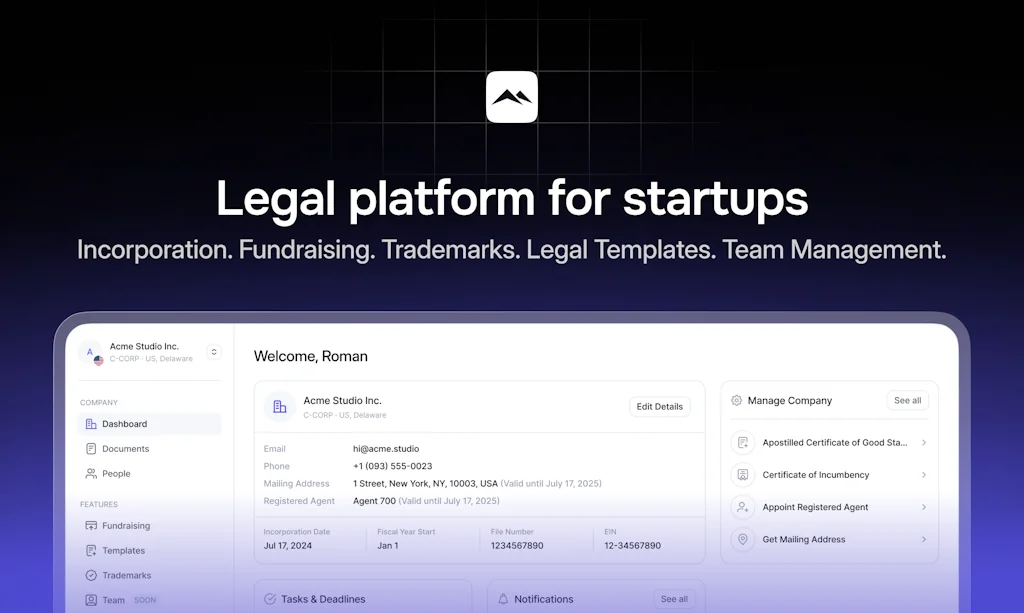Click the Edit Details button

(659, 407)
